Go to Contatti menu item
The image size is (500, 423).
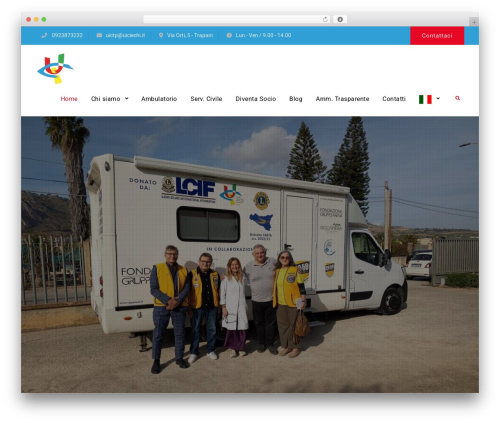[394, 99]
